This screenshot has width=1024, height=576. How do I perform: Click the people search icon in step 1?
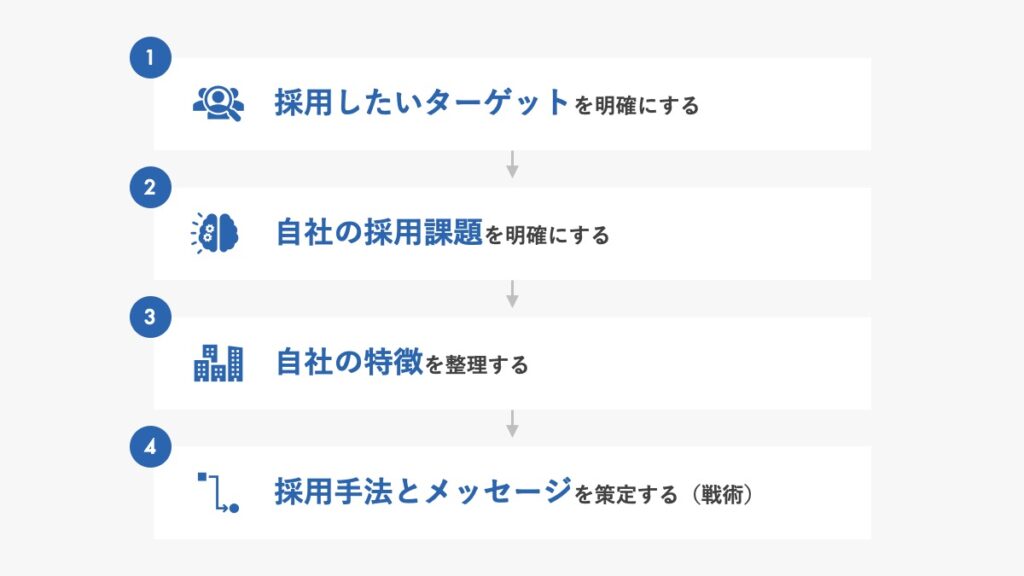pos(218,103)
